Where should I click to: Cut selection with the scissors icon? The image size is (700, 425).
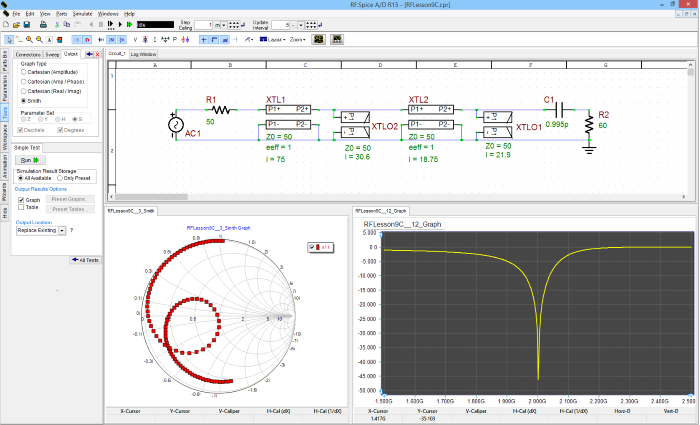point(57,25)
